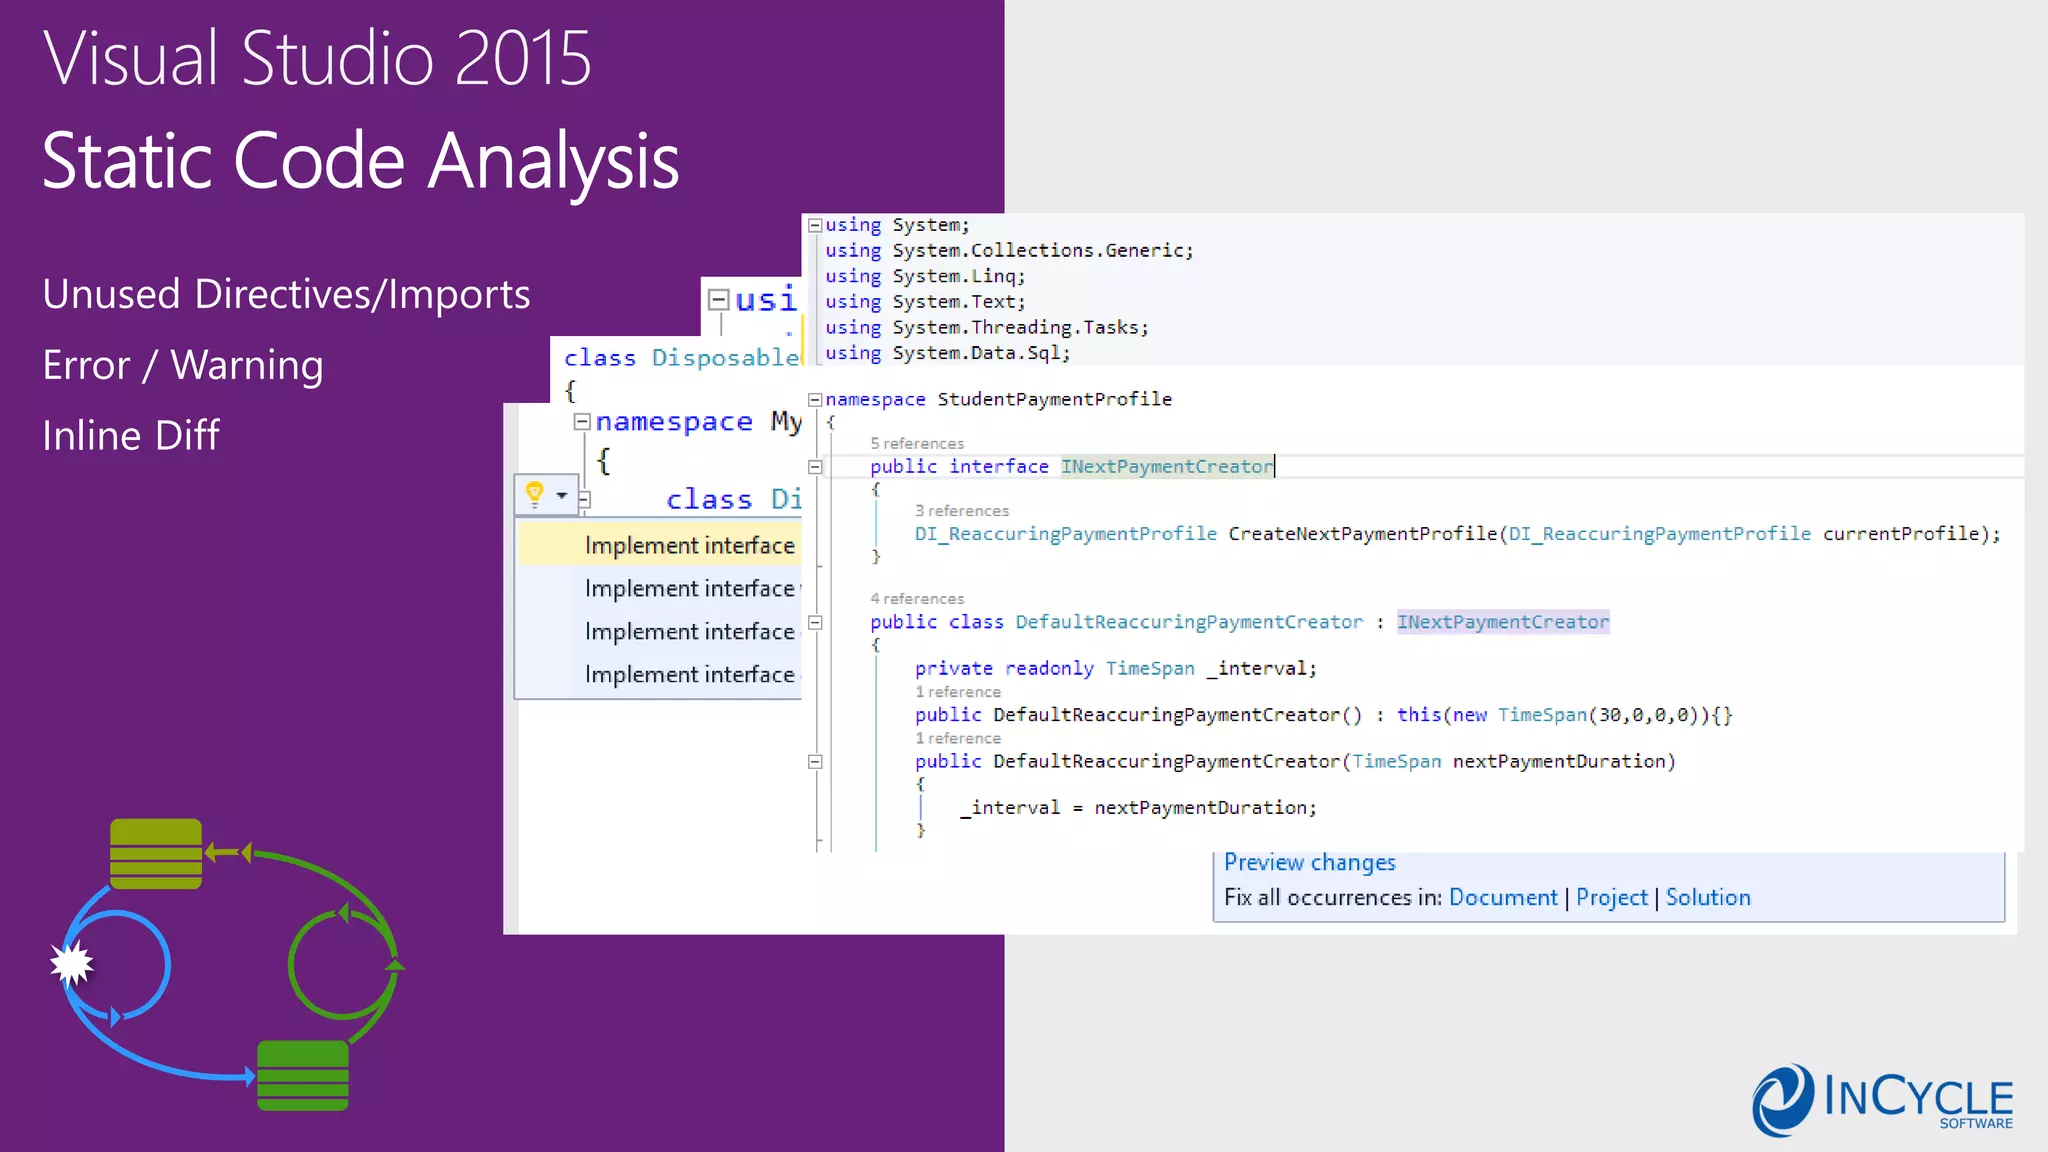This screenshot has width=2048, height=1152.
Task: Click the Preview changes link
Action: pyautogui.click(x=1309, y=863)
